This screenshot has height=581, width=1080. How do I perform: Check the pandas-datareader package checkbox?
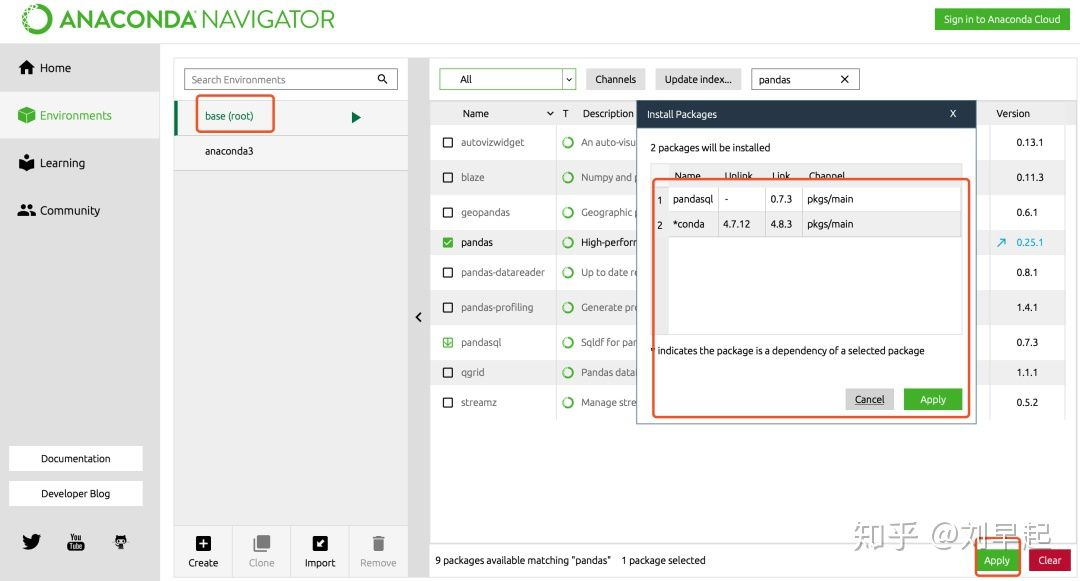[x=448, y=273]
